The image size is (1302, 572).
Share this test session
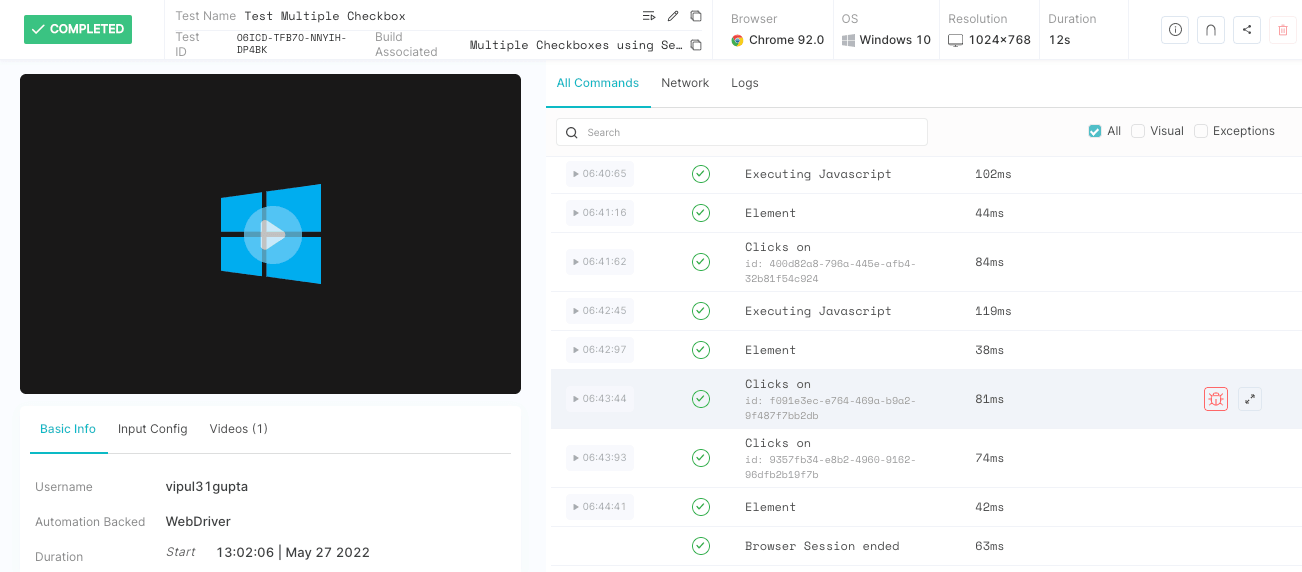click(x=1247, y=30)
